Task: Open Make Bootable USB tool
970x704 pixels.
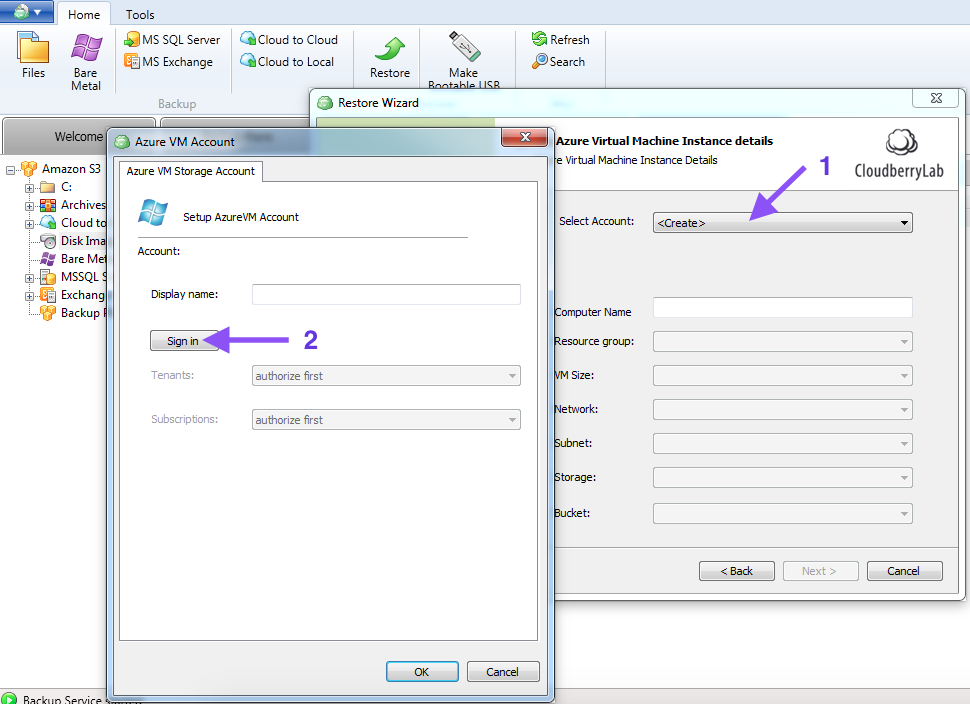Action: tap(464, 60)
